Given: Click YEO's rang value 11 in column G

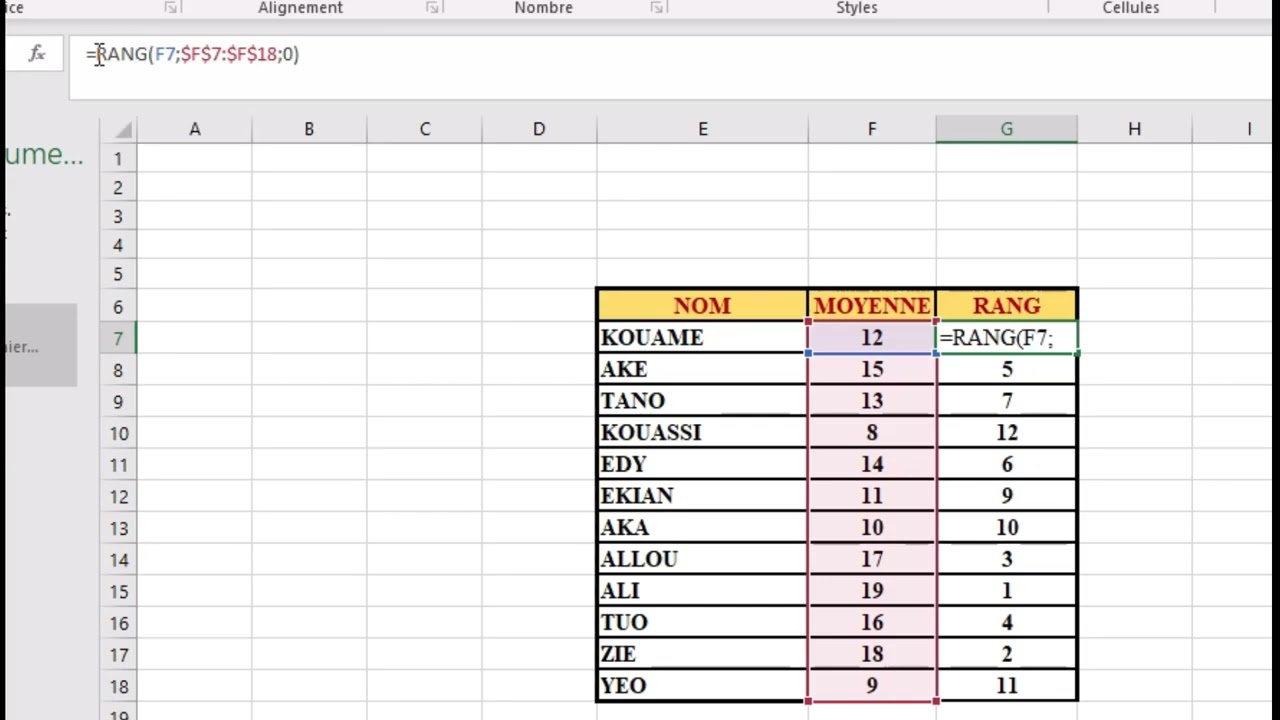Looking at the screenshot, I should (1007, 686).
